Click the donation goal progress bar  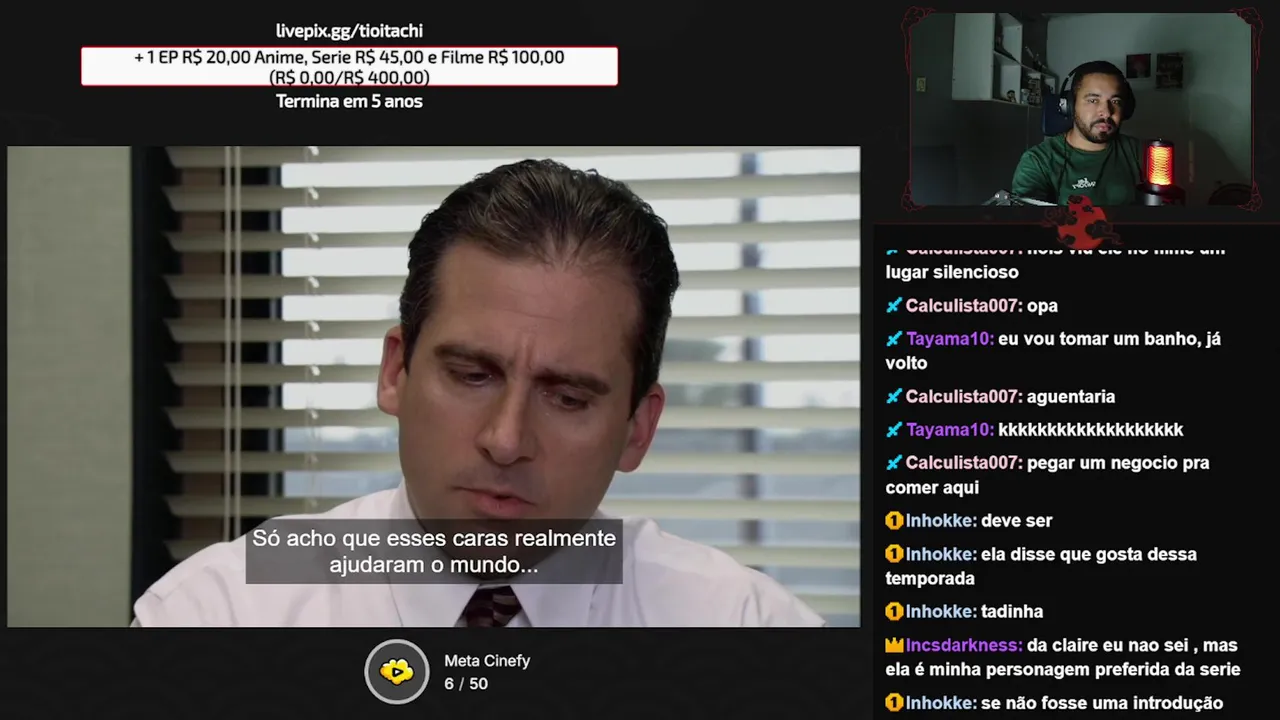click(x=349, y=67)
